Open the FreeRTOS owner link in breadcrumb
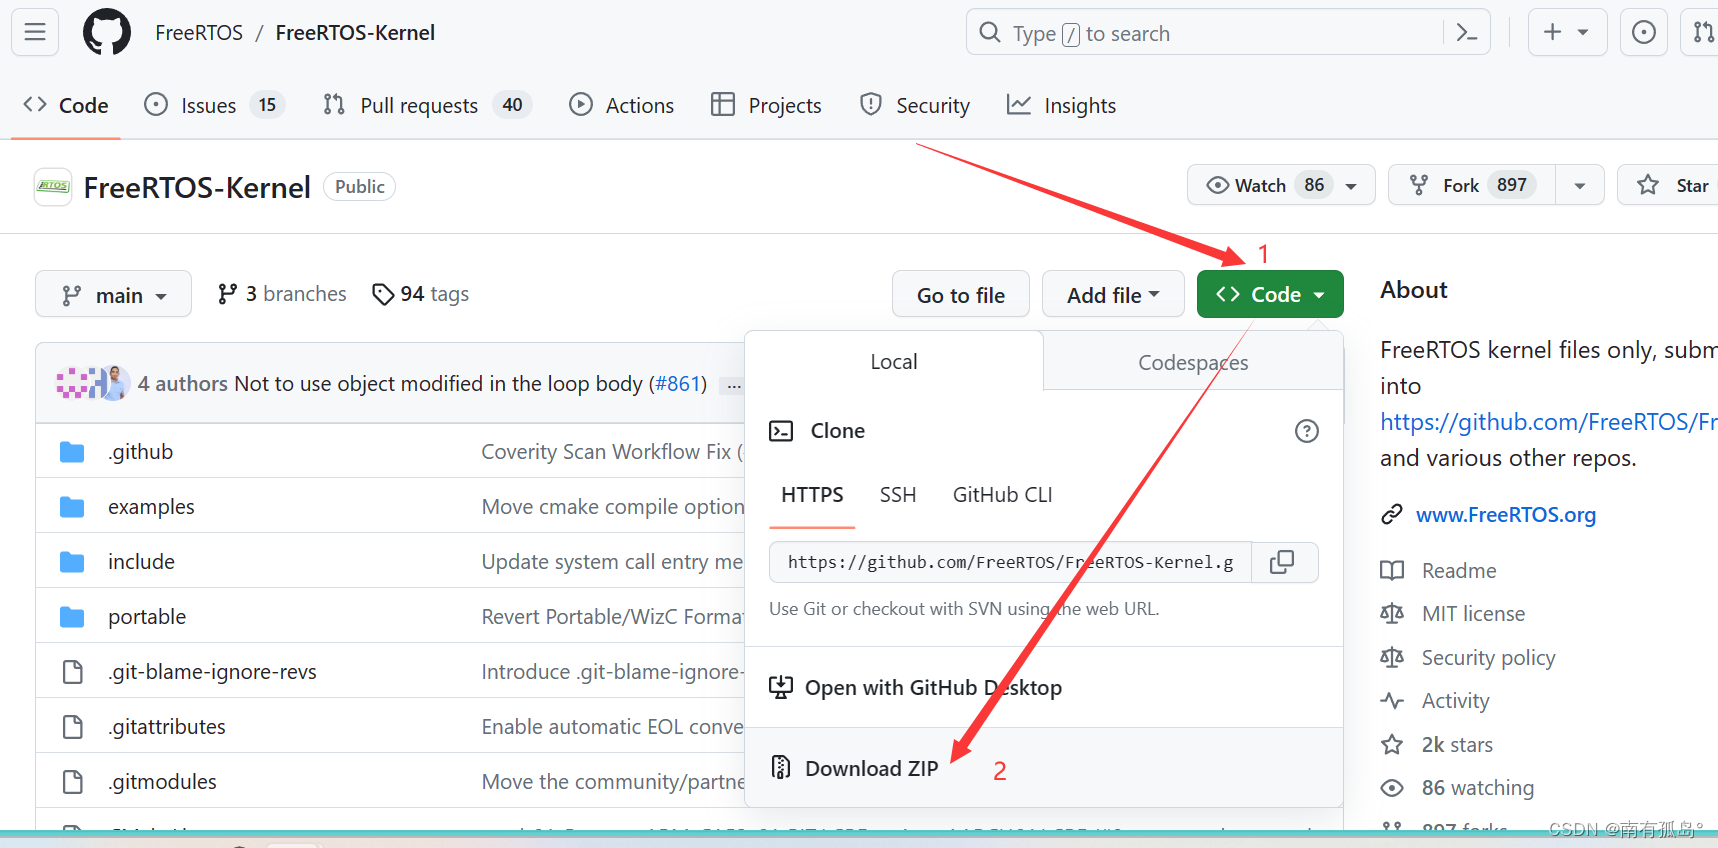The height and width of the screenshot is (848, 1718). point(199,33)
